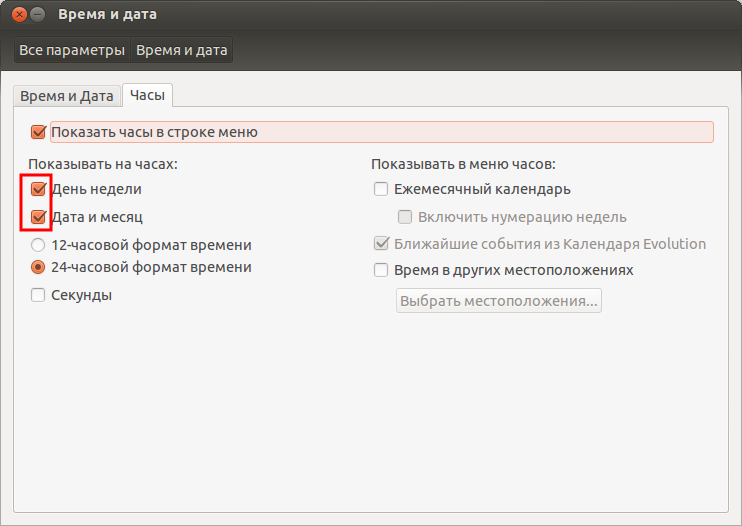The height and width of the screenshot is (526, 742).
Task: Click the Время и дата breadcrumb button
Action: (181, 50)
